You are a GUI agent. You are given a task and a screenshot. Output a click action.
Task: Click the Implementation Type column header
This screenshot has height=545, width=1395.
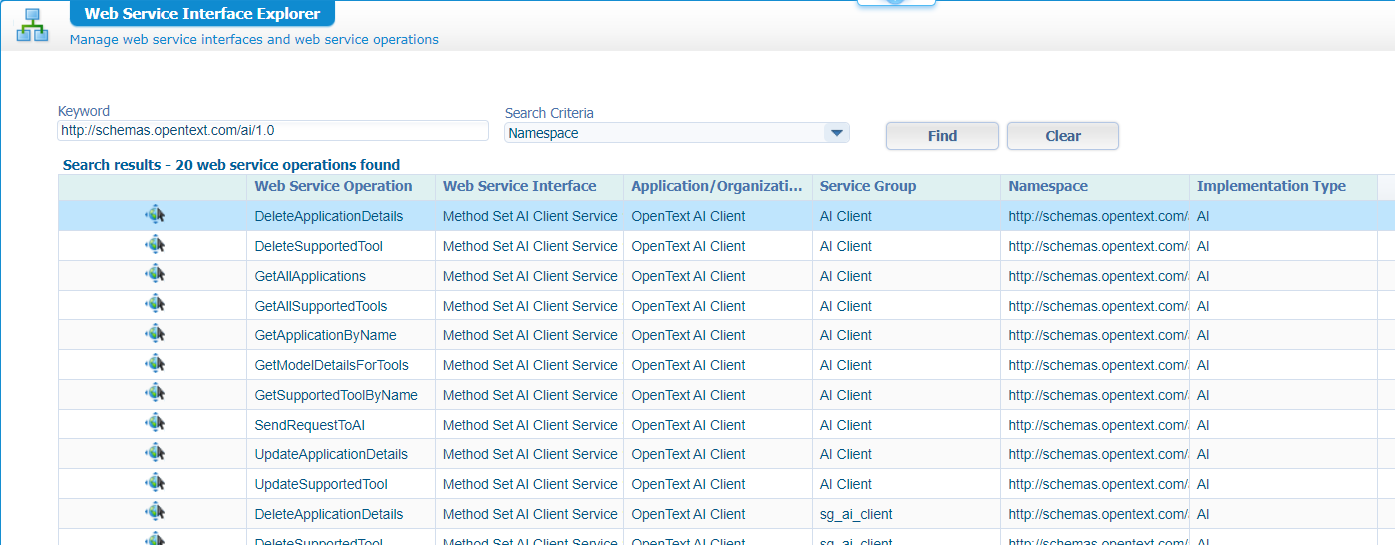pos(1270,186)
